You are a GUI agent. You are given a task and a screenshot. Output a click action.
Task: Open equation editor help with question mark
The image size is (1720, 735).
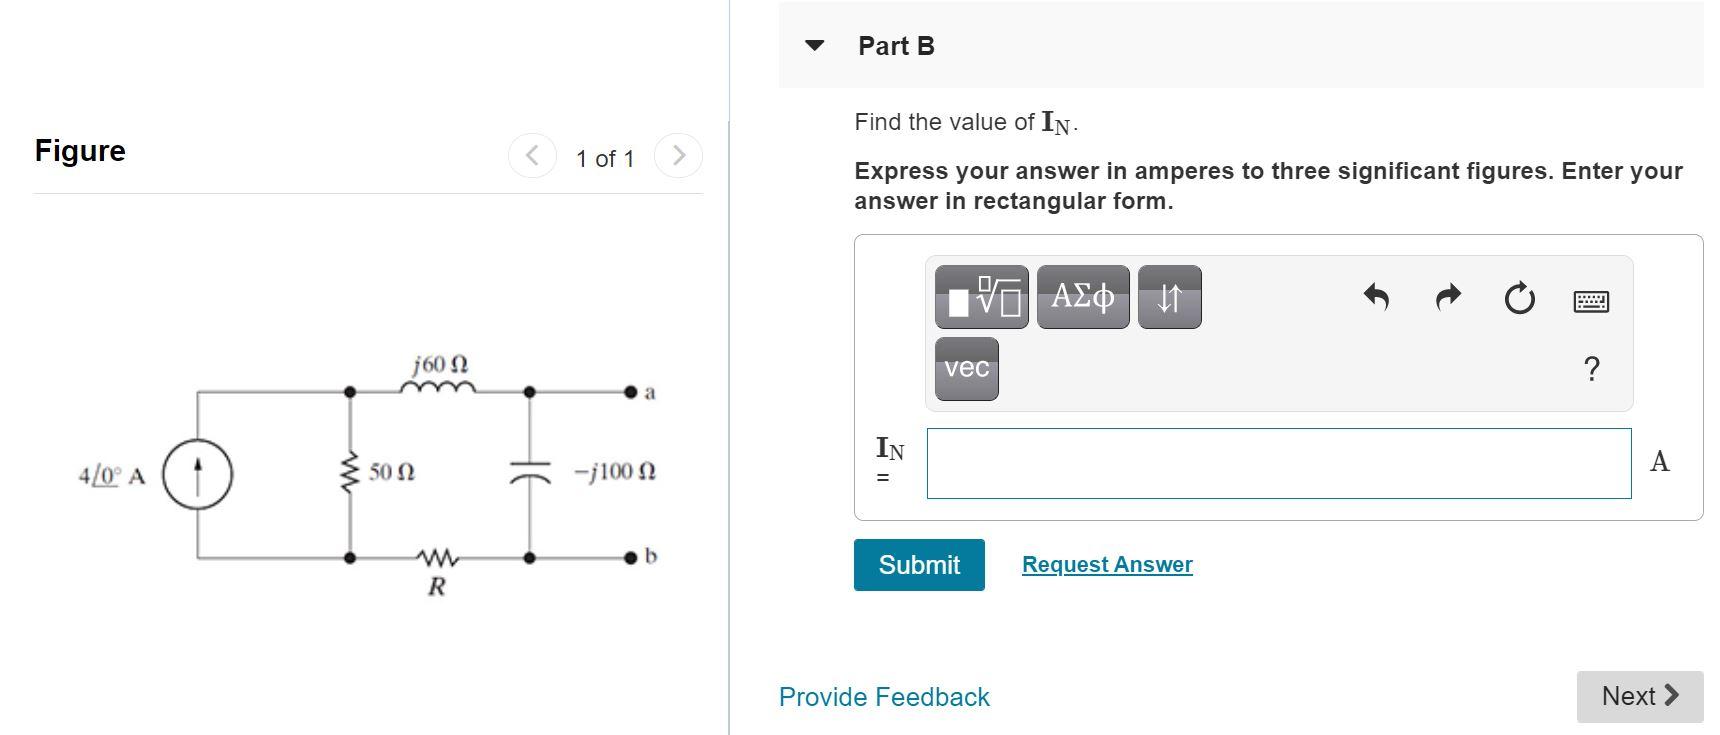1590,369
